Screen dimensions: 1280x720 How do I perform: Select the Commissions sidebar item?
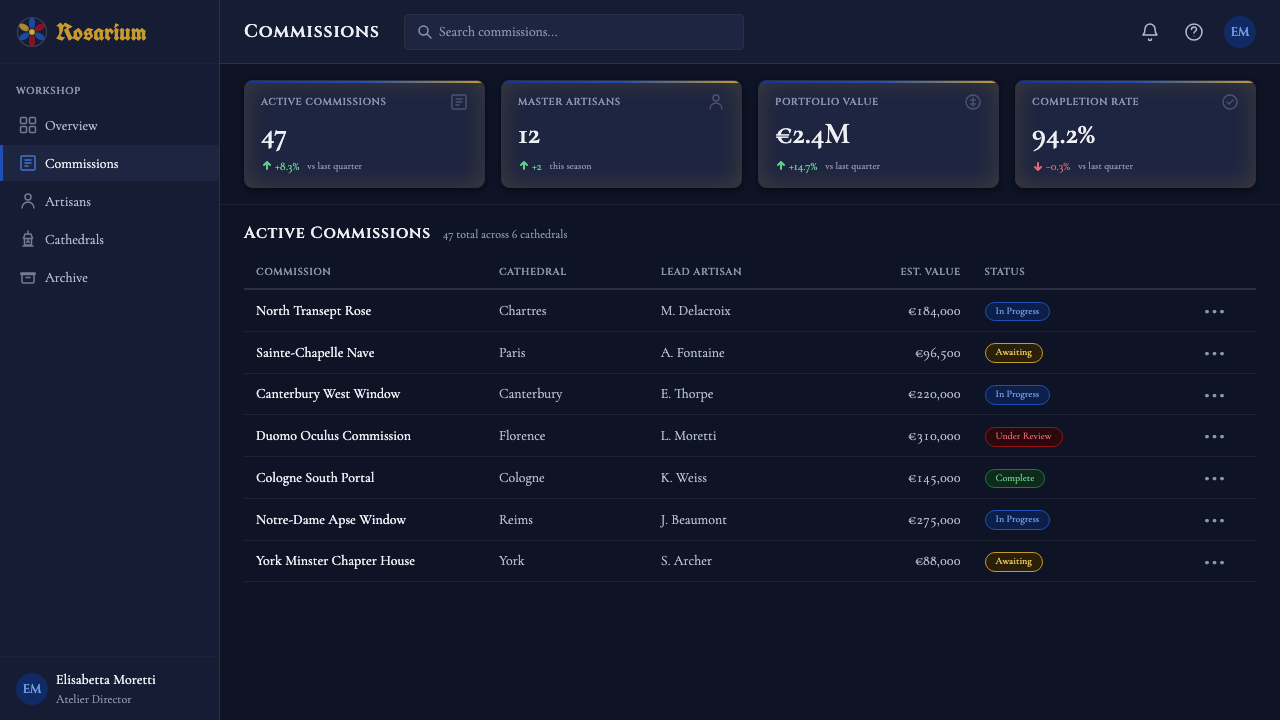110,163
